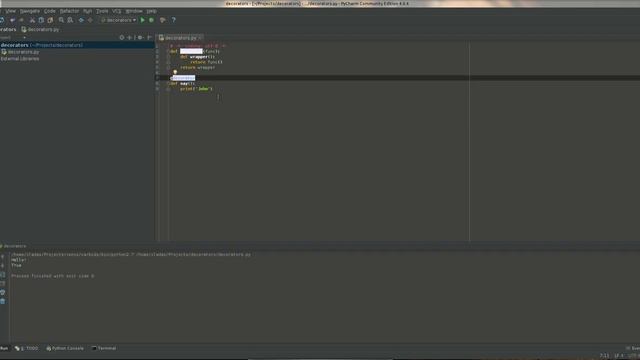The image size is (640, 360).
Task: Click the highlighted decorator name on line 7
Action: [183, 78]
